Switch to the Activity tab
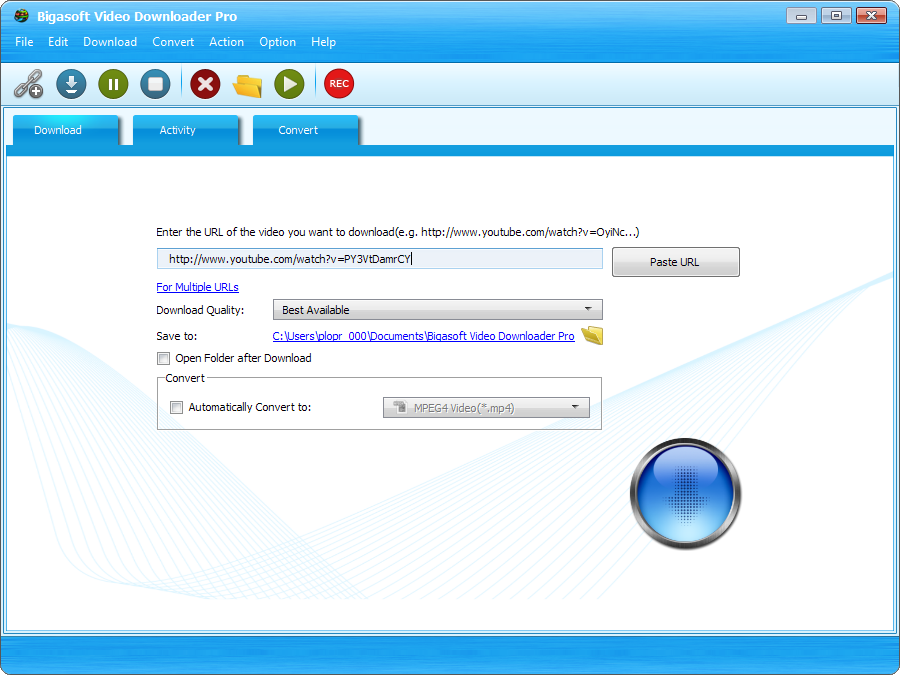The width and height of the screenshot is (900, 675). click(177, 130)
